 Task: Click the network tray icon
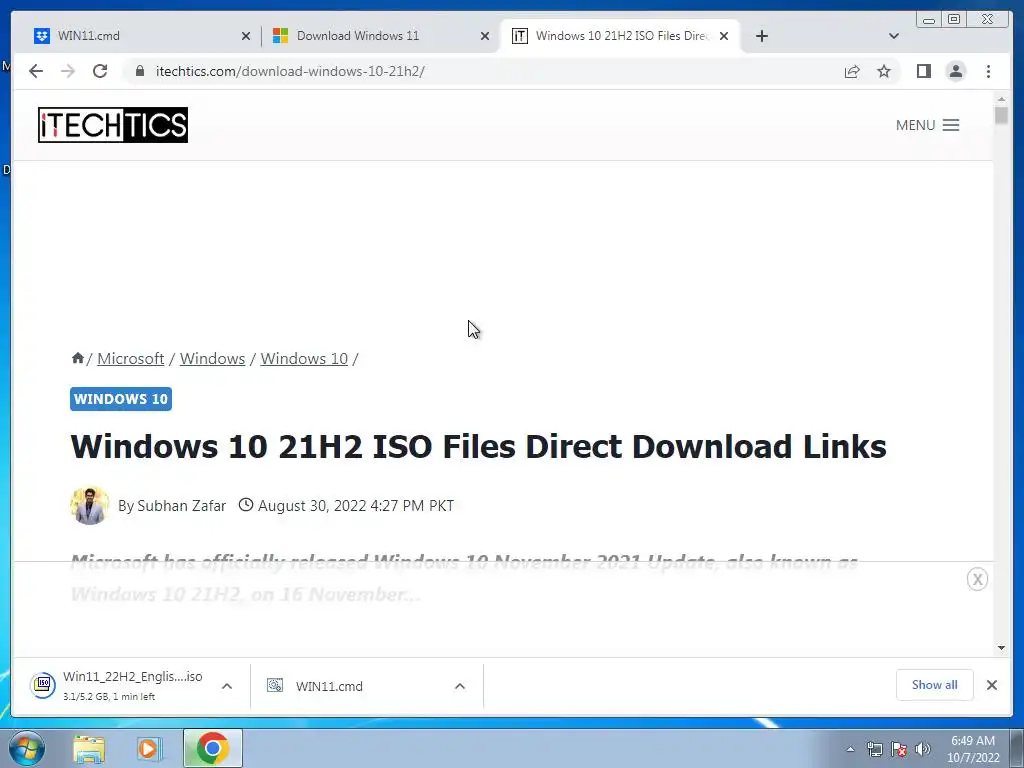(874, 750)
